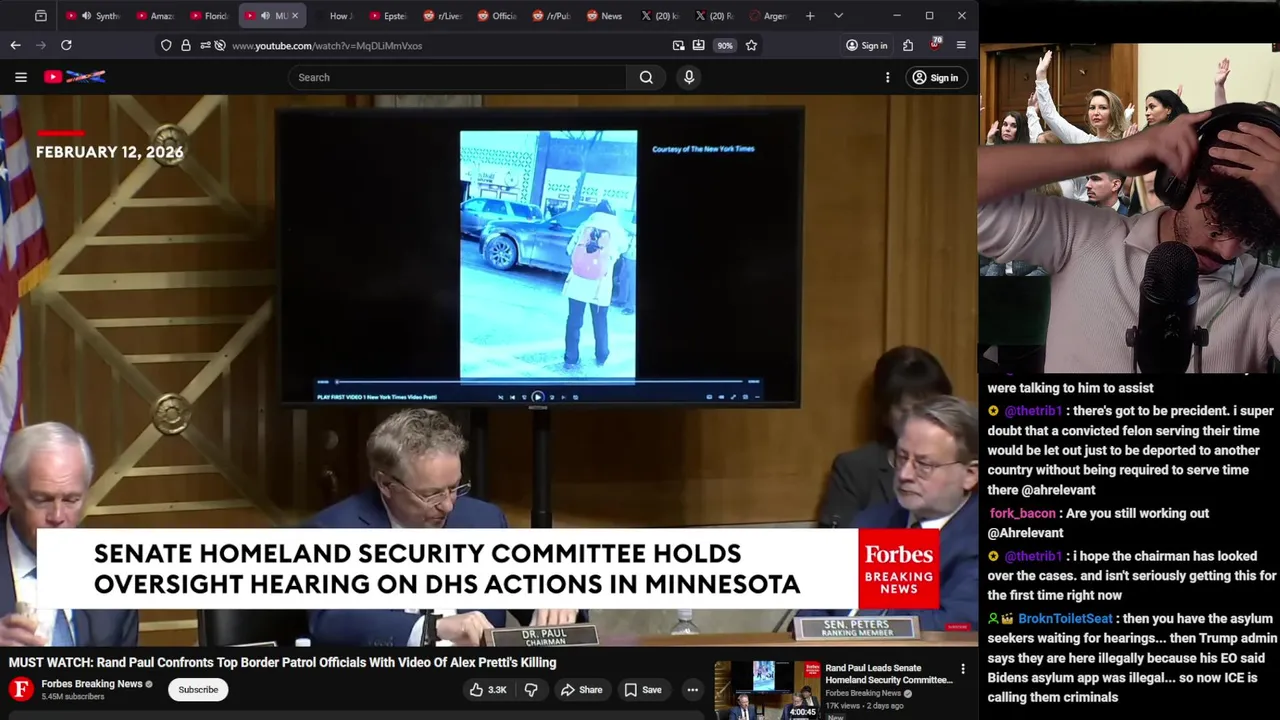Open the Forbes Breaking News channel name link
Screen dimensions: 1280x720
[x=92, y=684]
